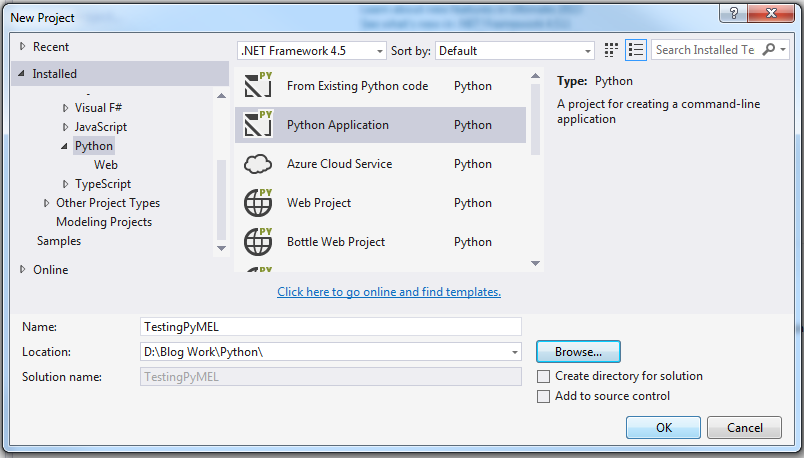Click the template list scrollbar thumb
The width and height of the screenshot is (804, 458).
point(535,119)
